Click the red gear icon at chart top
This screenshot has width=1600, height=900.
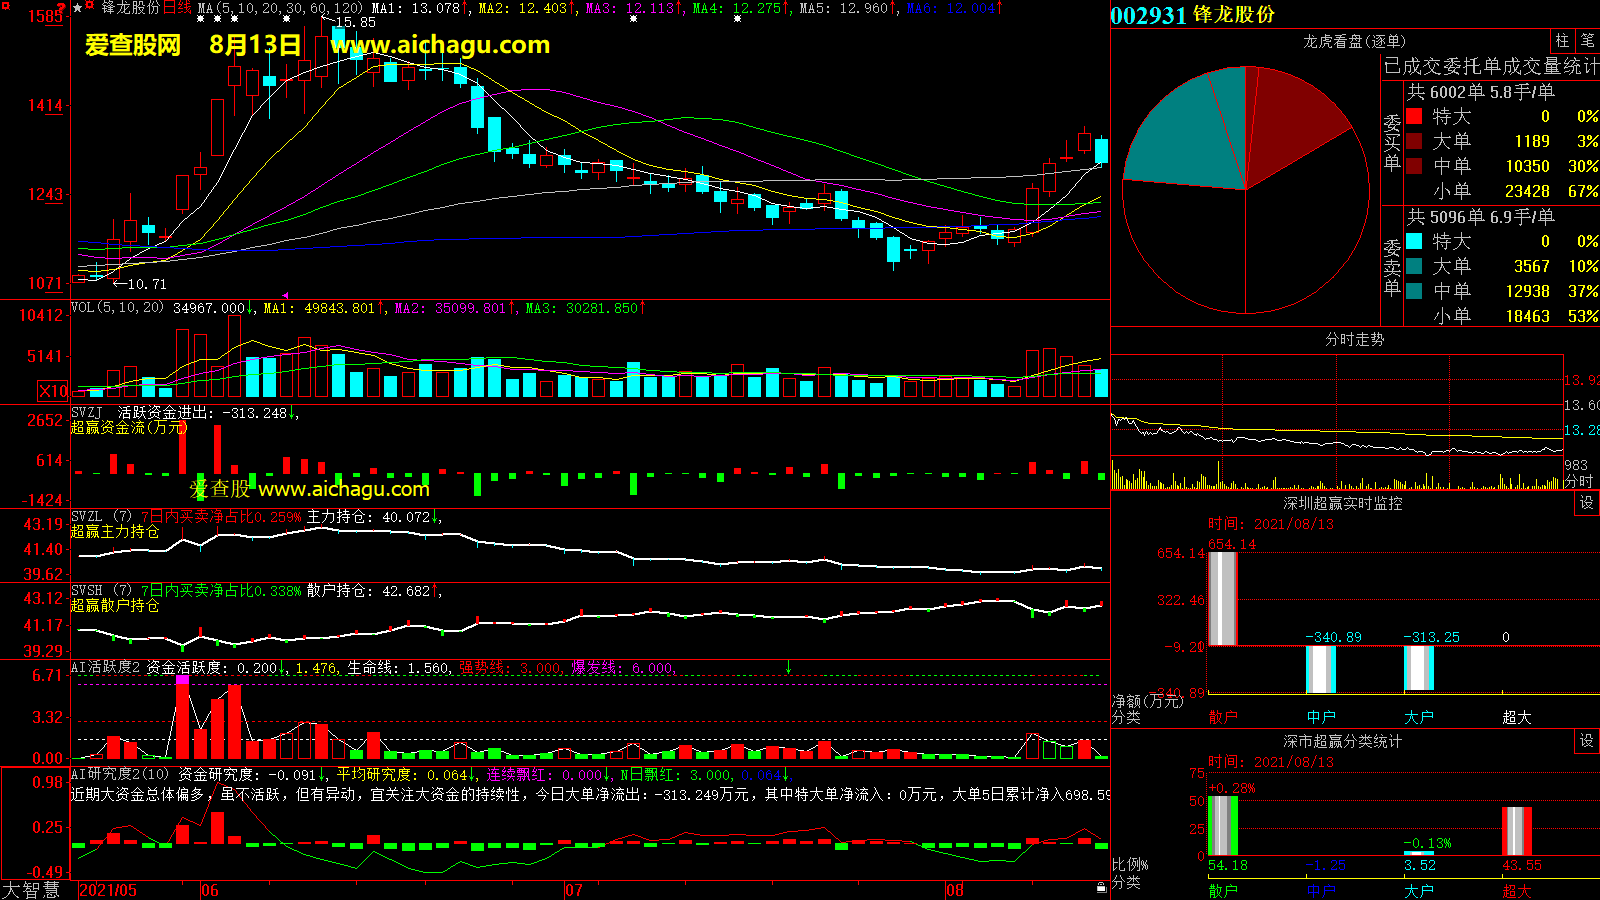90,6
